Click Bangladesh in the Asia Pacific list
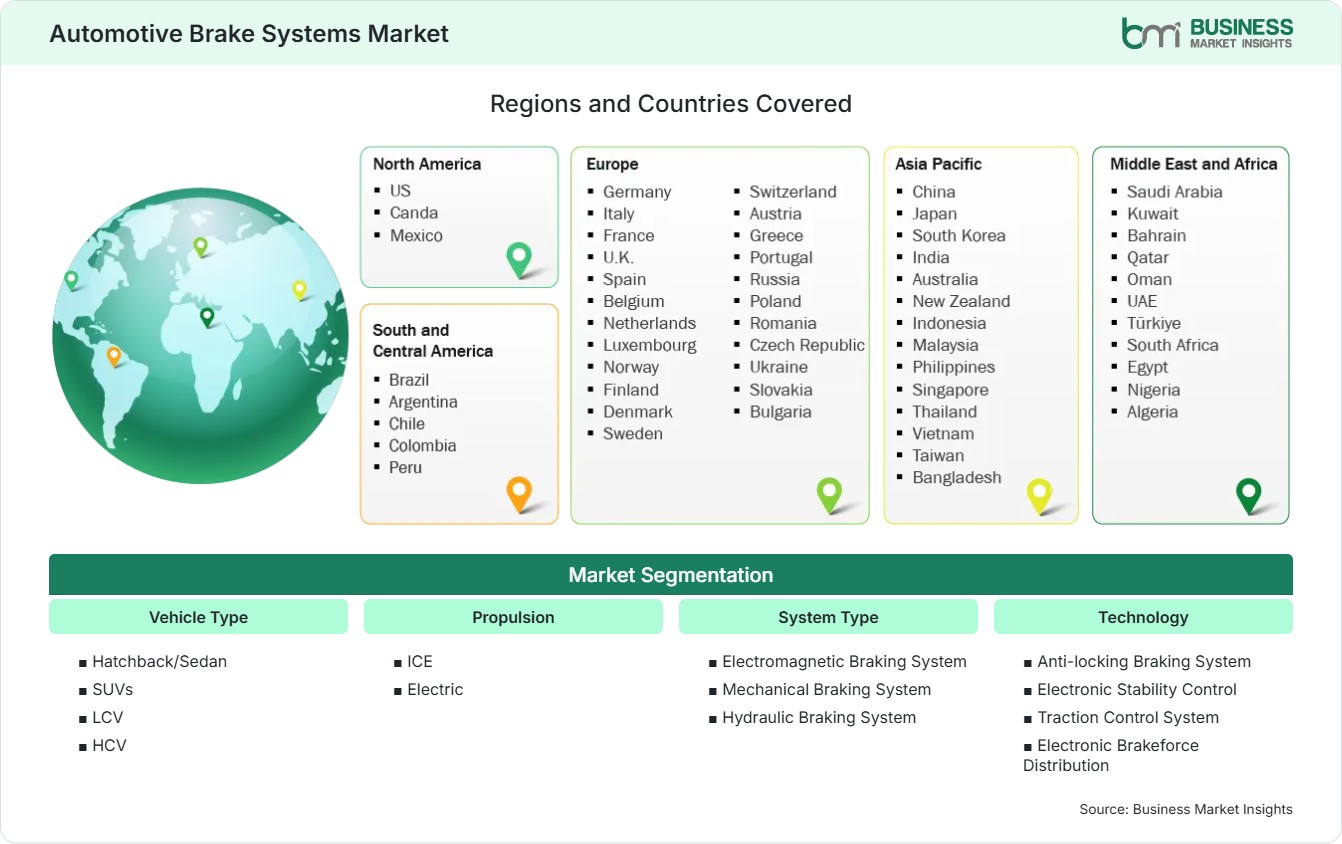Screen dimensions: 1342x844 (957, 477)
